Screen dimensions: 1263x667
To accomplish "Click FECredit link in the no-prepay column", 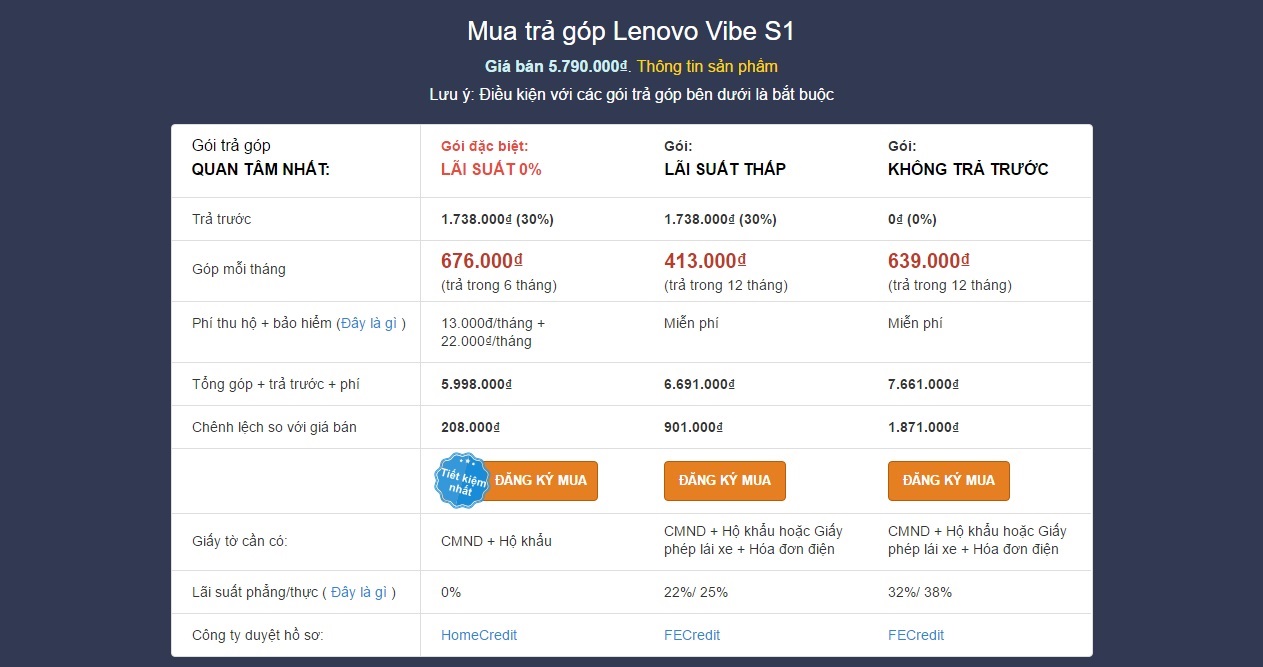I will [x=916, y=635].
